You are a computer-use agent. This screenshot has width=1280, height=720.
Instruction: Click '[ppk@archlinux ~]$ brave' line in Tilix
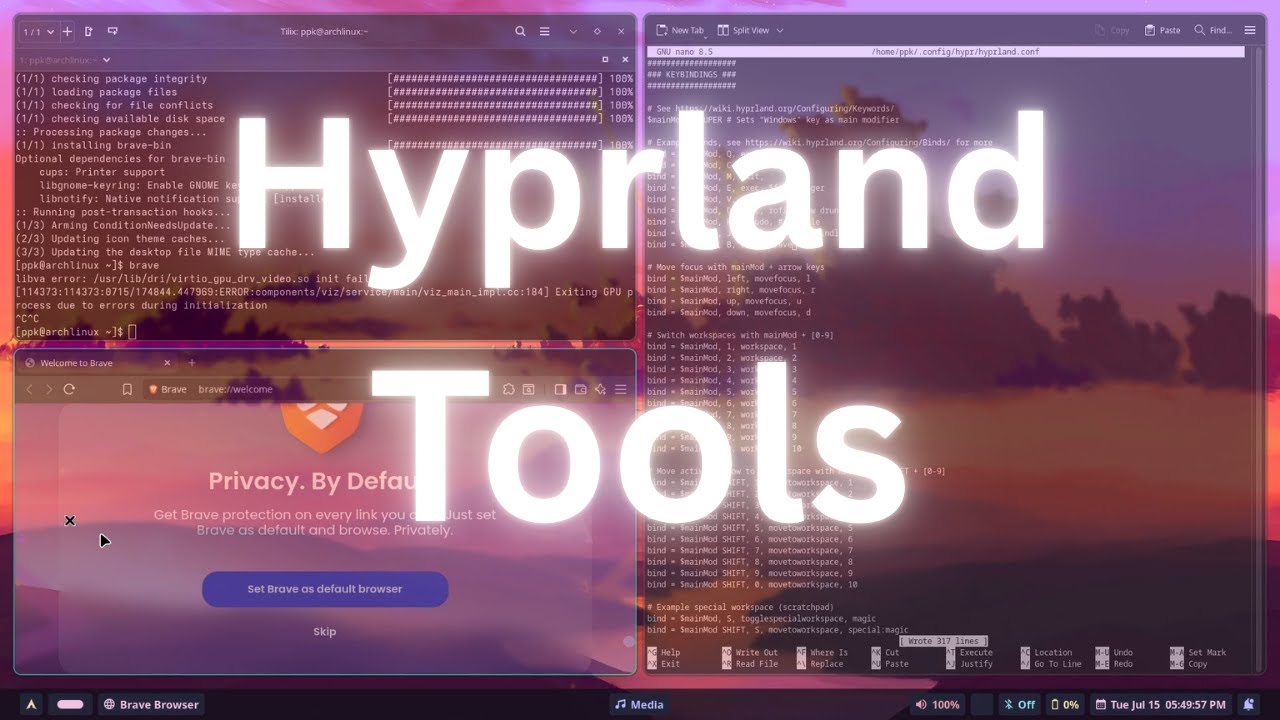[x=88, y=266]
